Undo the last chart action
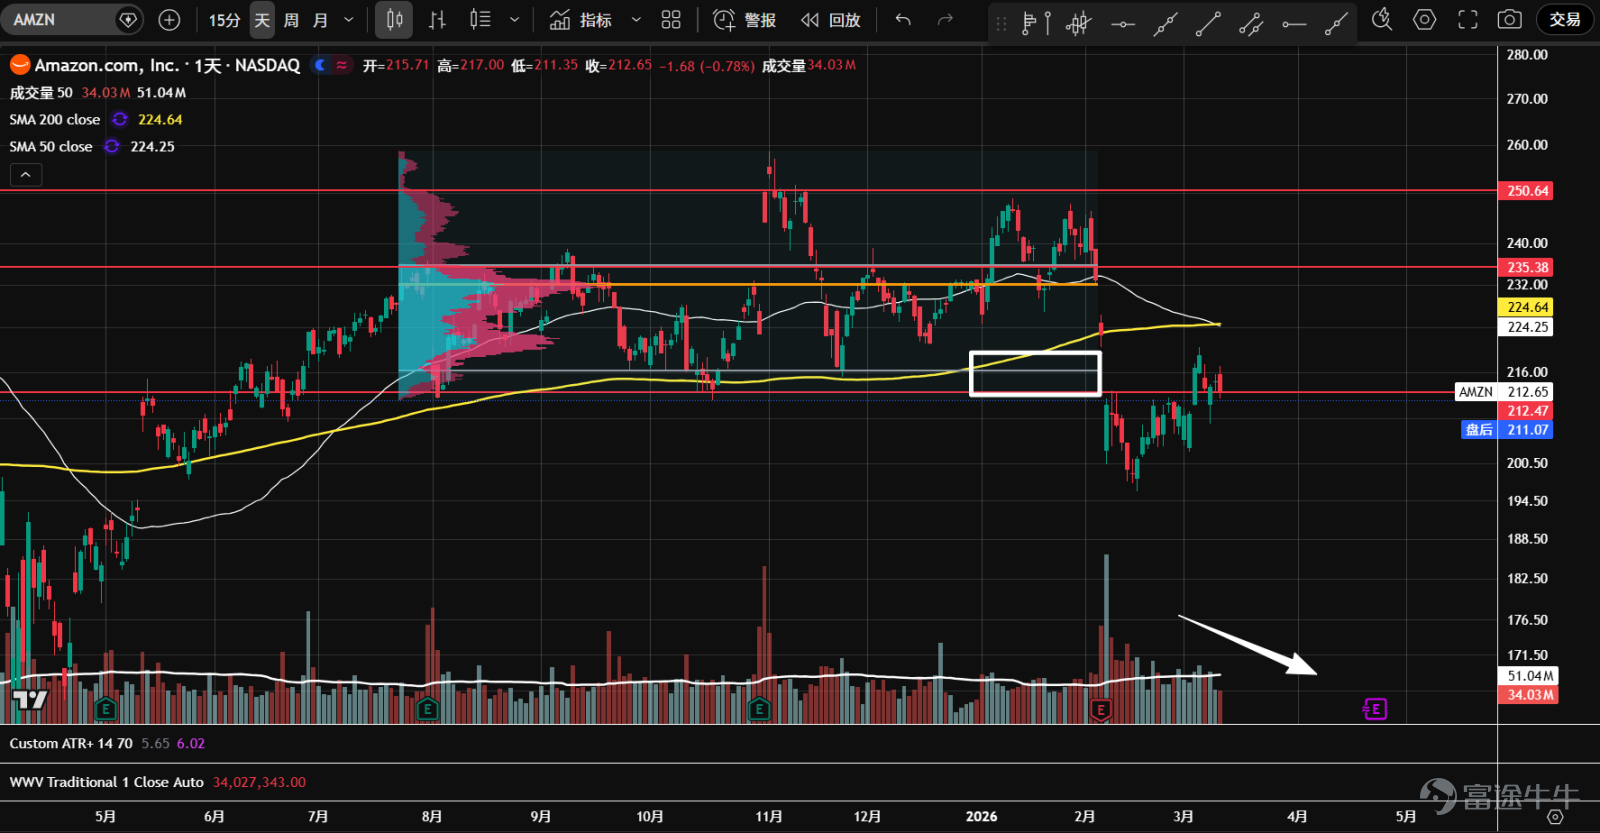 pos(903,20)
